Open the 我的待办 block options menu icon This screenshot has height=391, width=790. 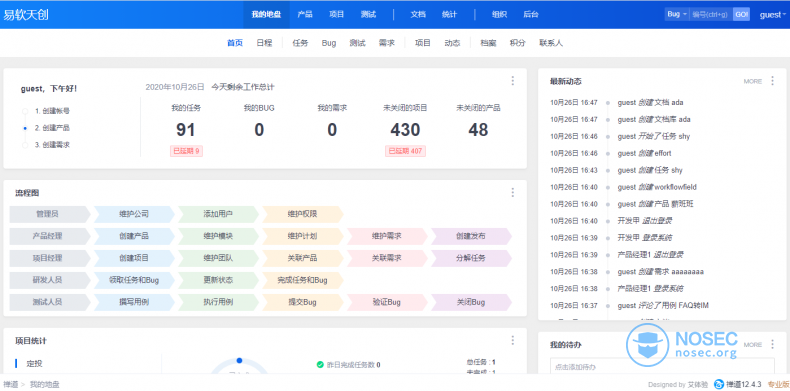[x=772, y=344]
